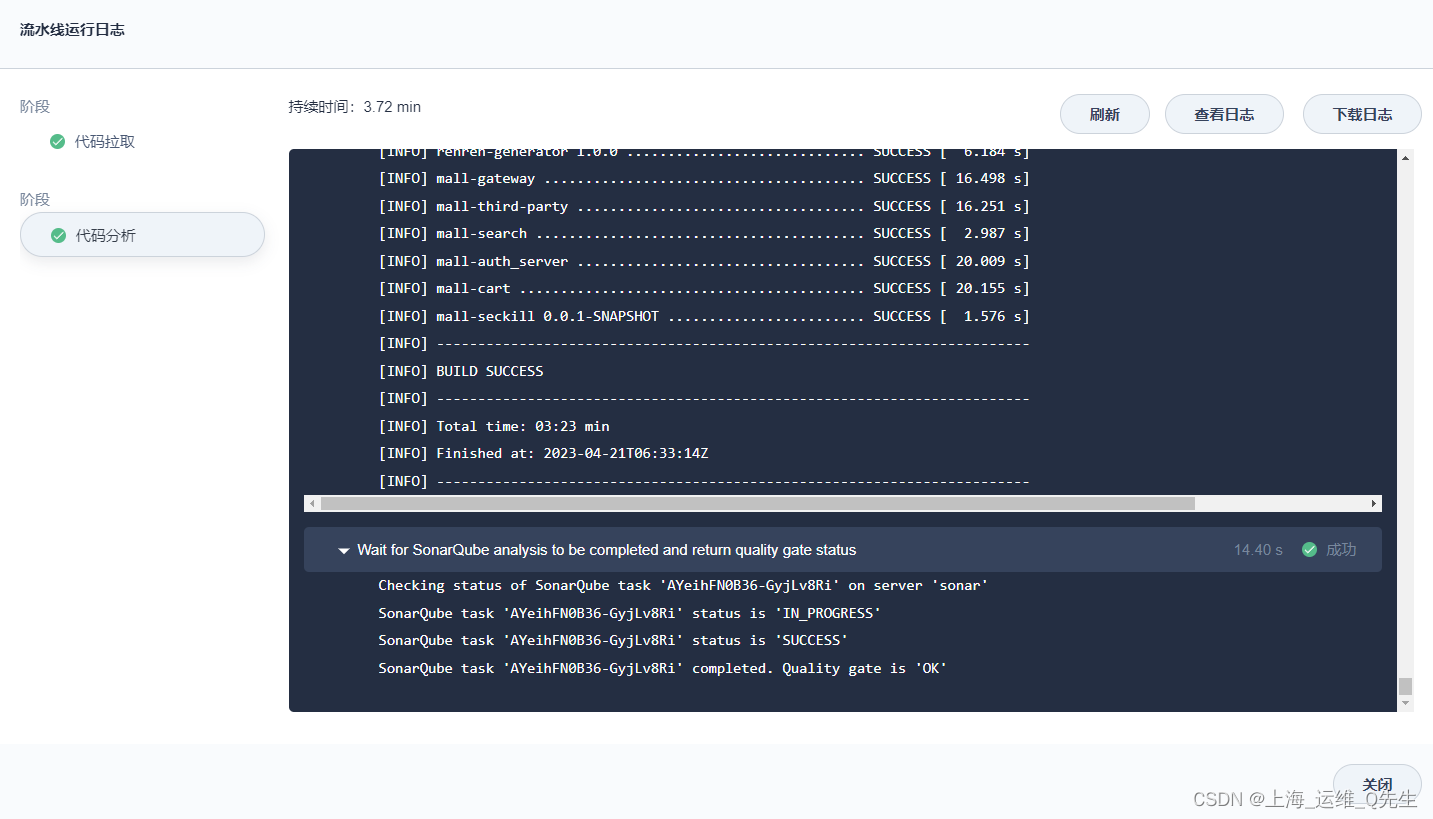1433x819 pixels.
Task: Click the horizontal scrollbar right arrow
Action: [1374, 504]
